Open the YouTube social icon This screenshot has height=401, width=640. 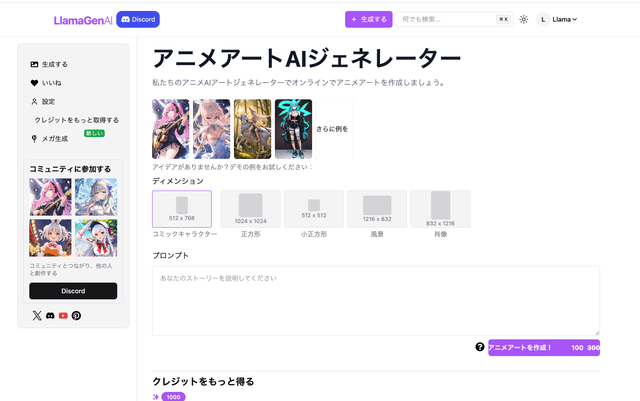63,315
